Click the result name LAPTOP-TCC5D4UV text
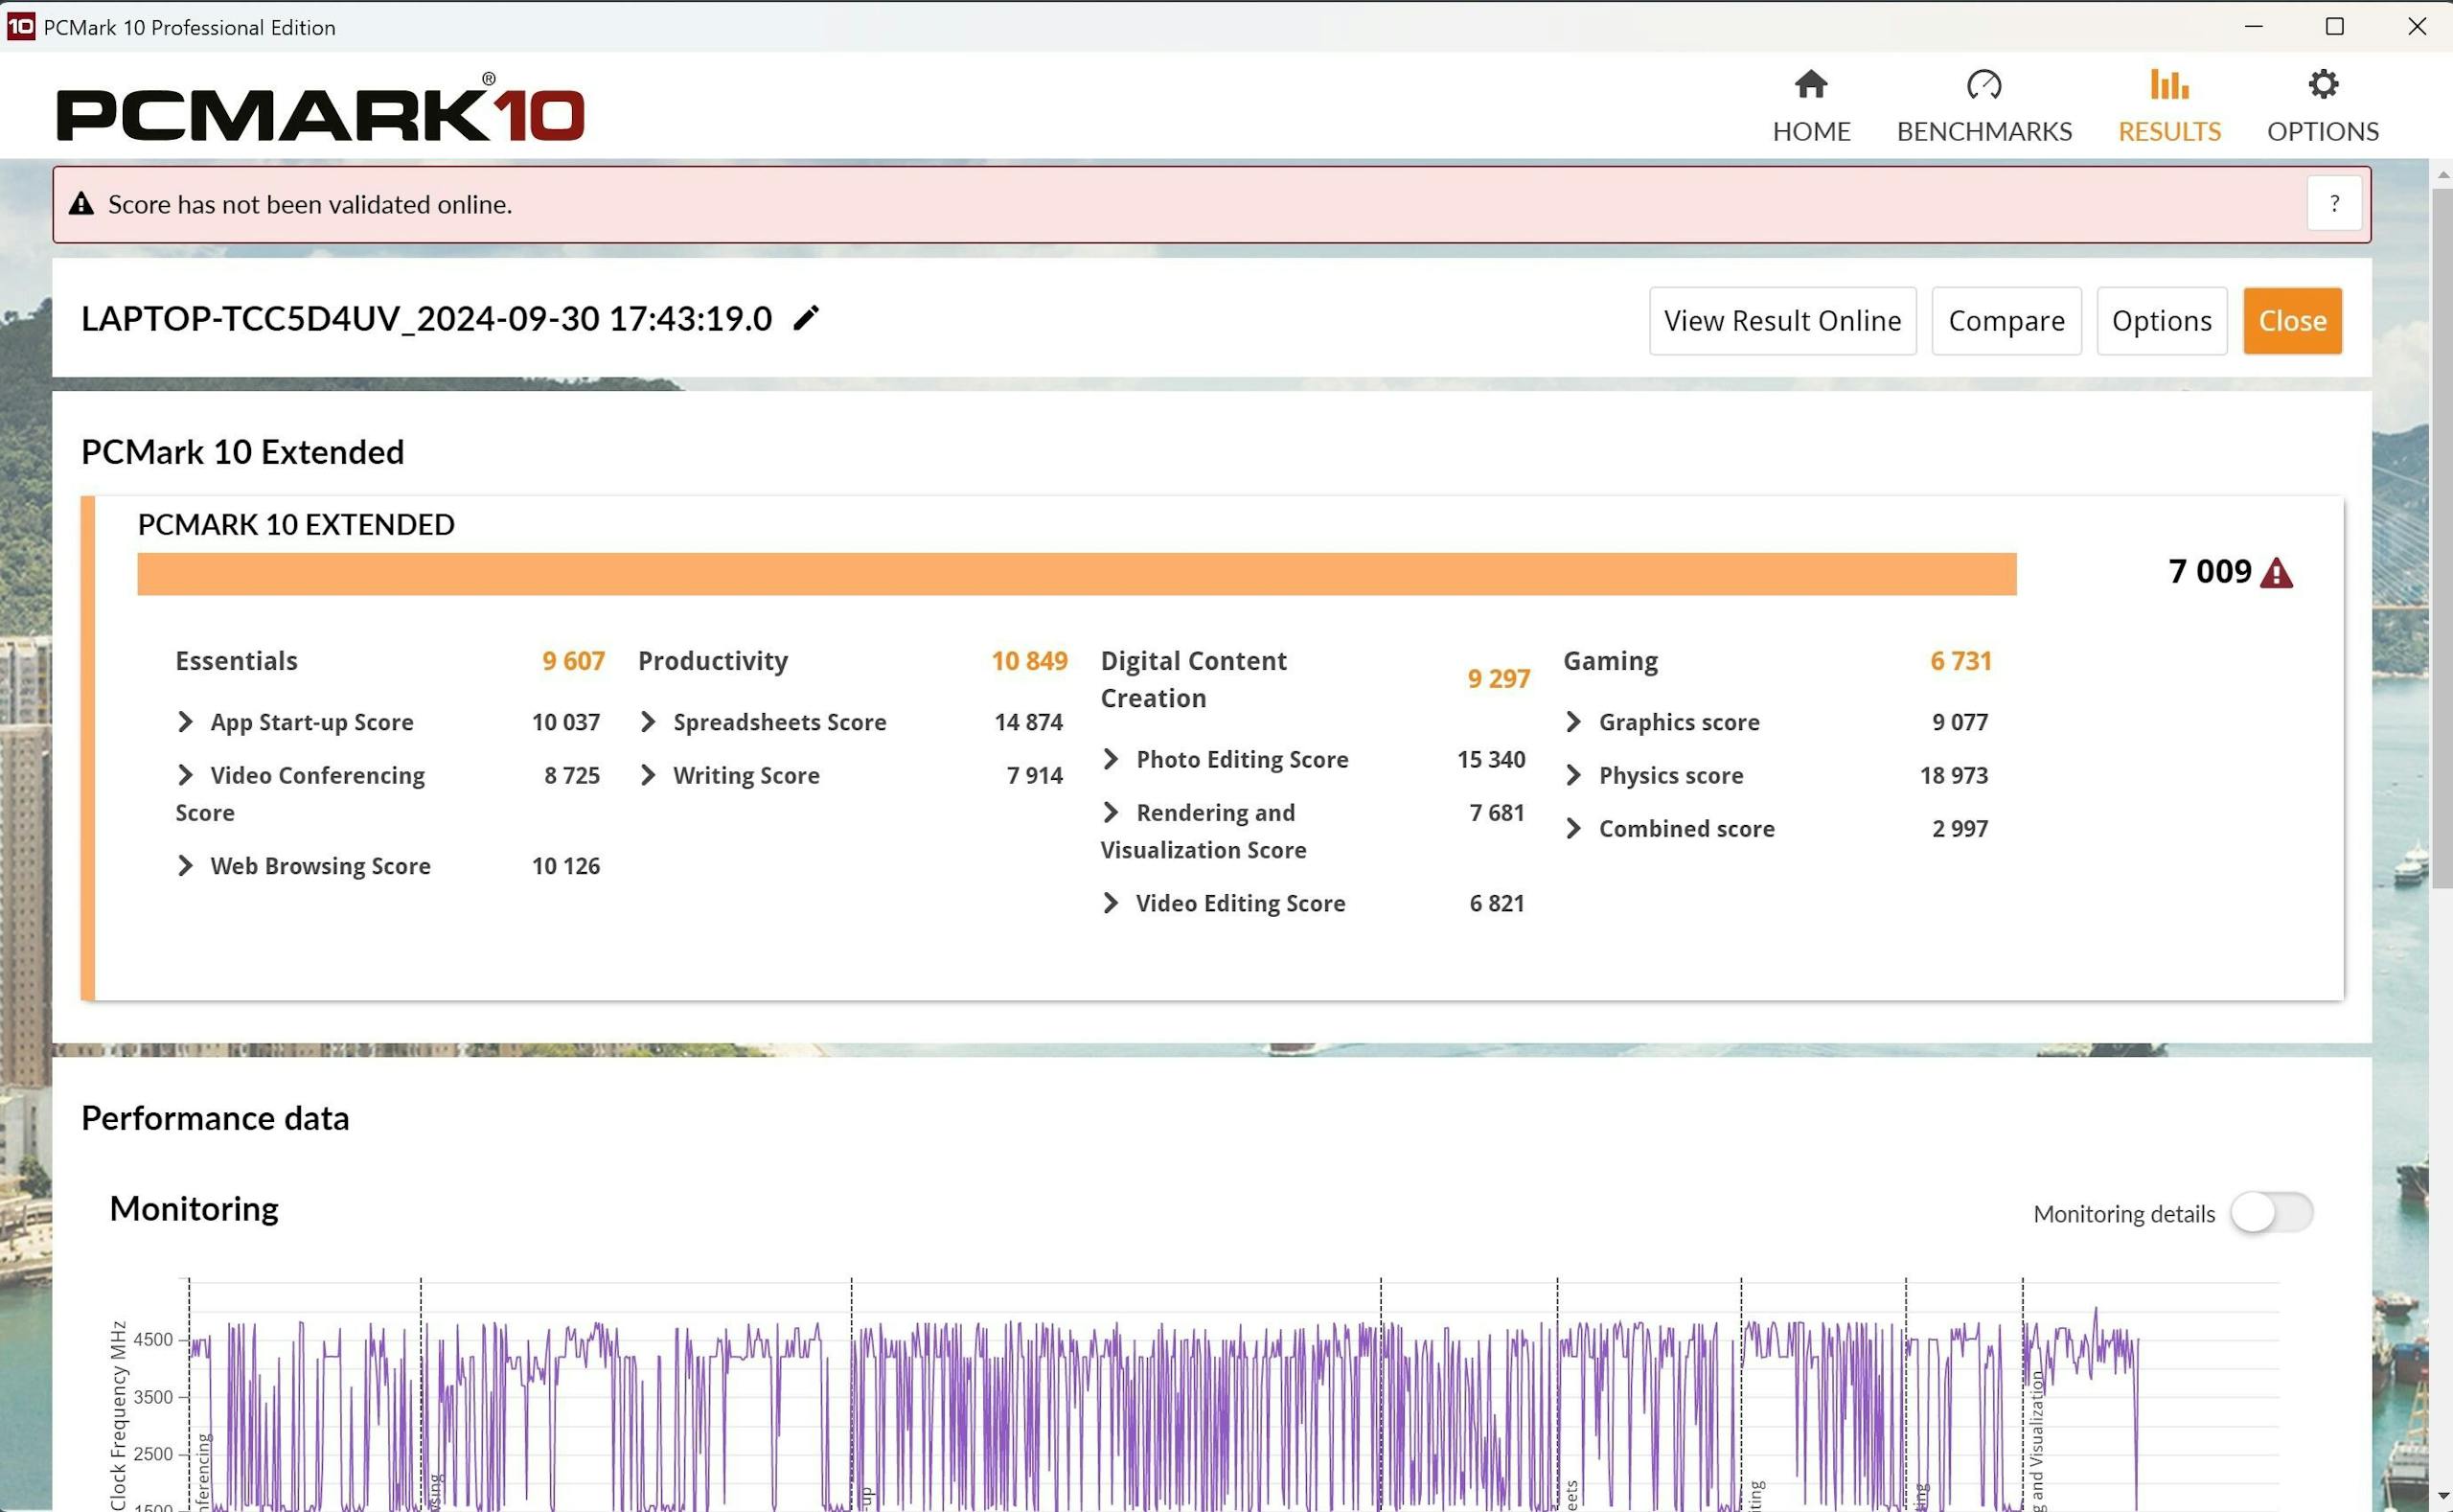Image resolution: width=2453 pixels, height=1512 pixels. point(426,318)
